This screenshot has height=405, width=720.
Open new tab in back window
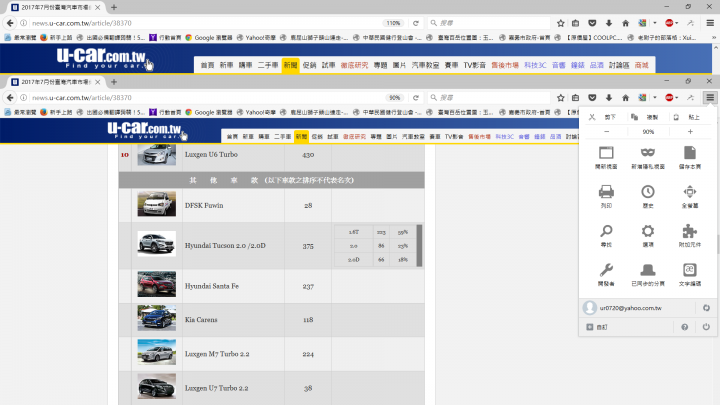pos(114,7)
